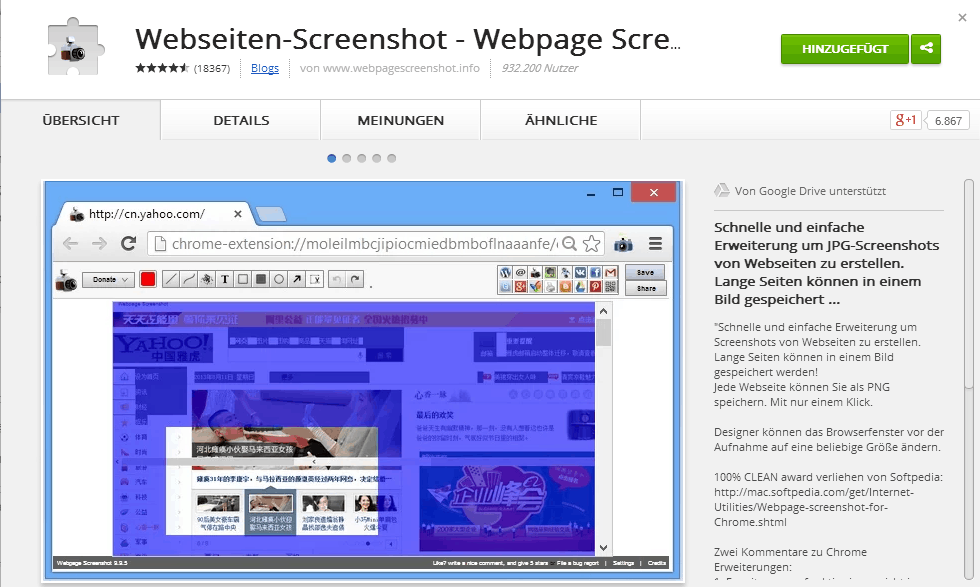
Task: Select the third carousel dot
Action: 362,158
